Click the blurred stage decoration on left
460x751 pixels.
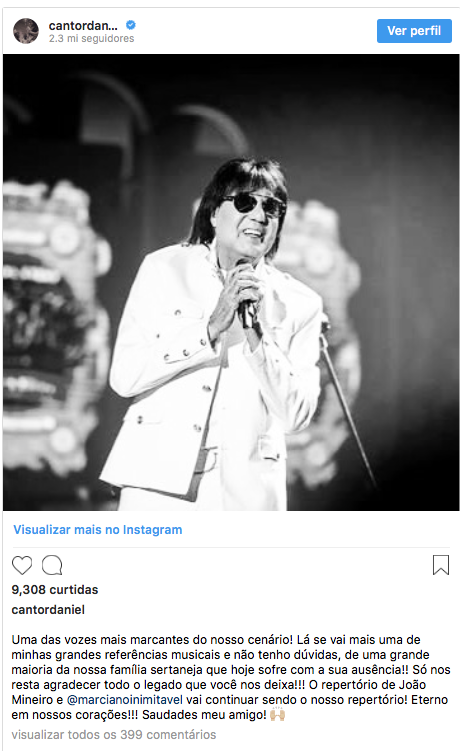pos(55,316)
